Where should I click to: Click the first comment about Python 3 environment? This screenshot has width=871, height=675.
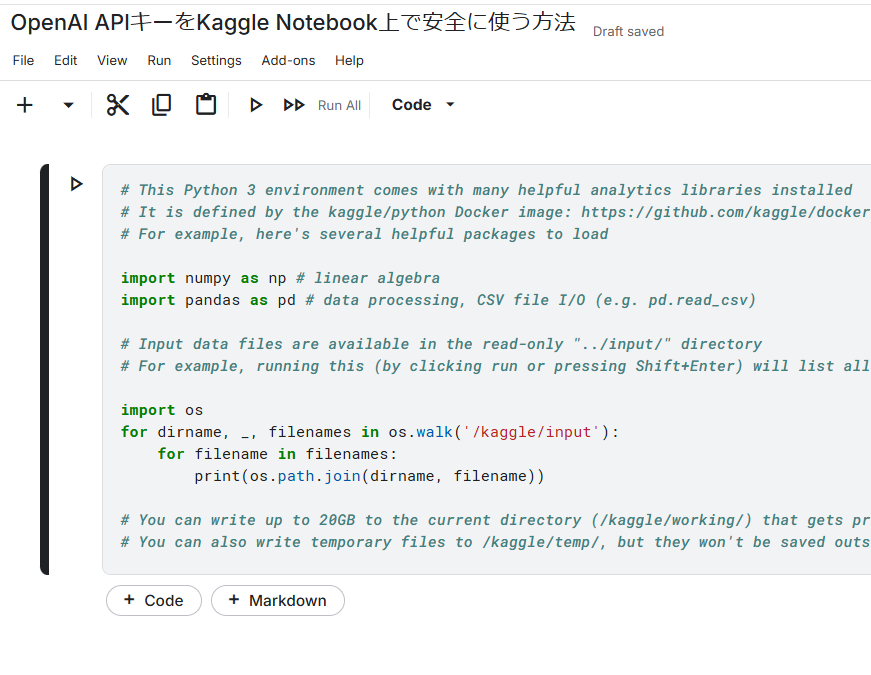click(487, 190)
